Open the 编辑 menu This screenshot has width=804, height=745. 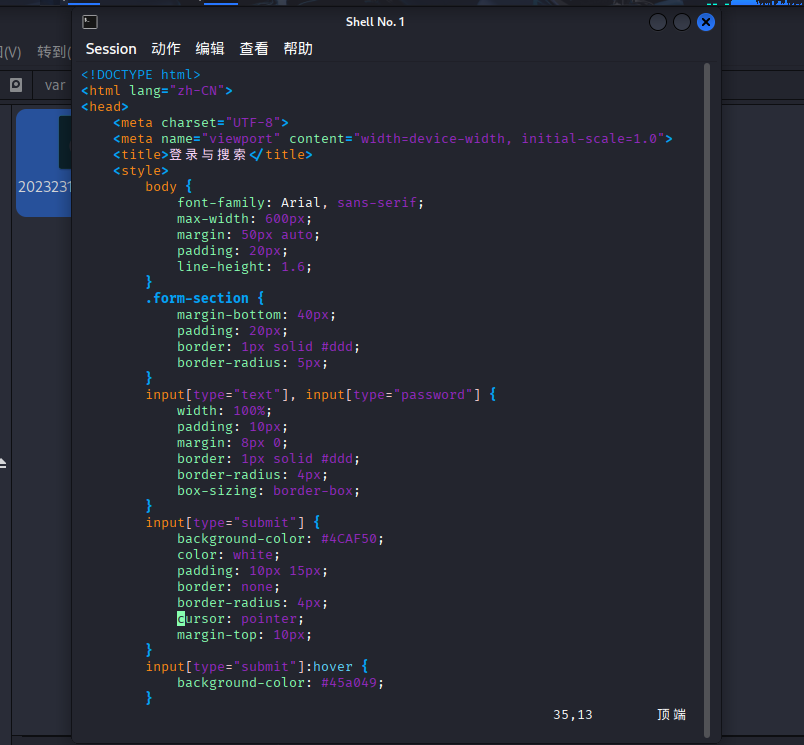pyautogui.click(x=210, y=49)
